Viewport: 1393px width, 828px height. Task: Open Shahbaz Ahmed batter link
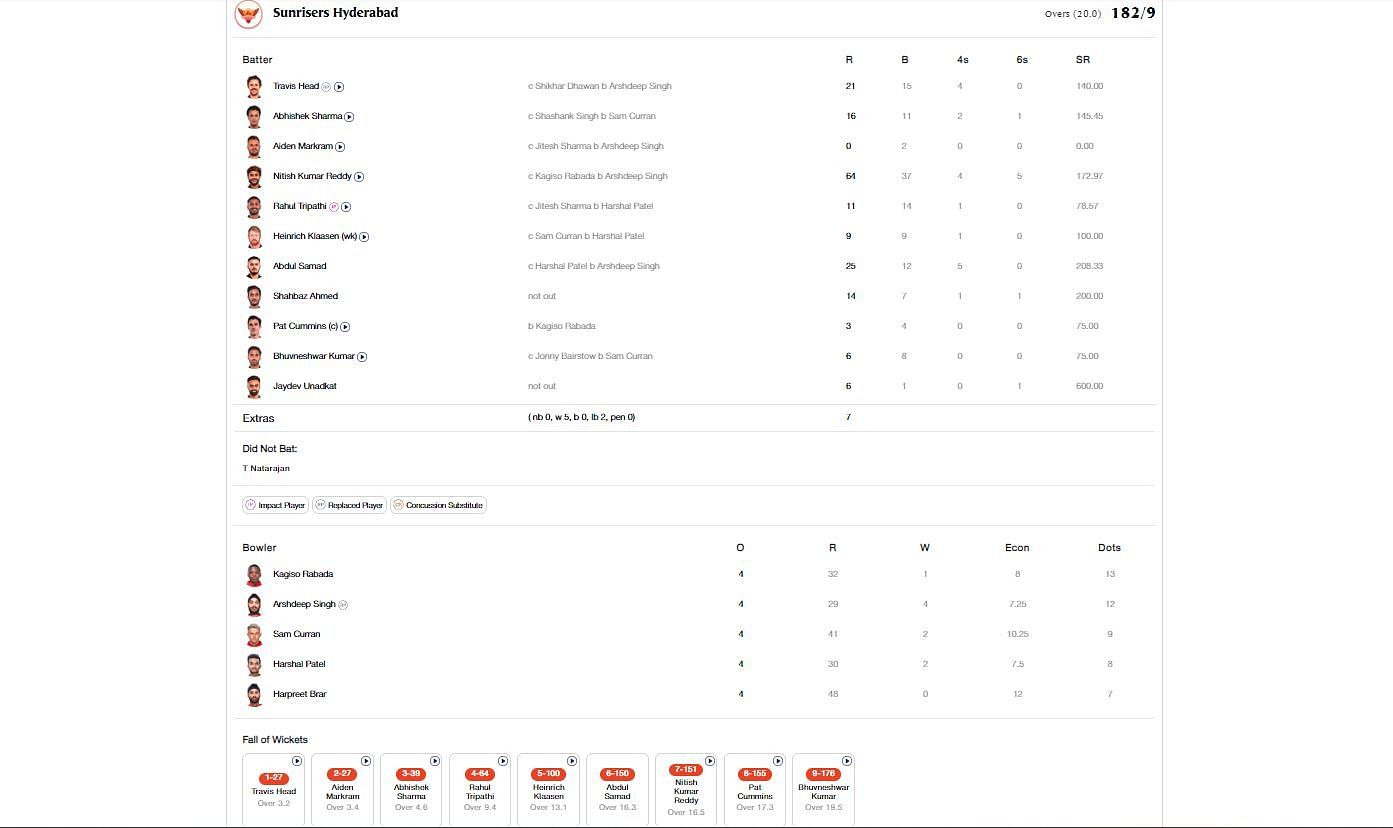(x=305, y=296)
